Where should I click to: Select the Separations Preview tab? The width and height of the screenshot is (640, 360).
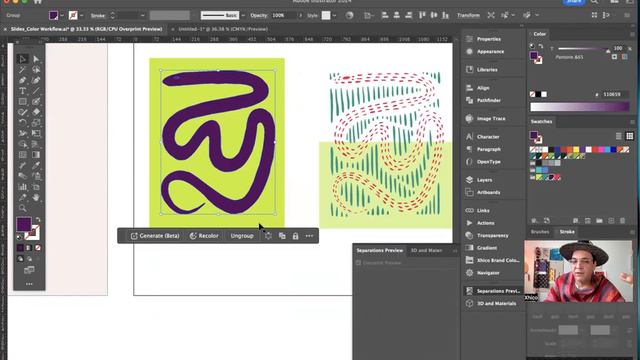[x=380, y=250]
